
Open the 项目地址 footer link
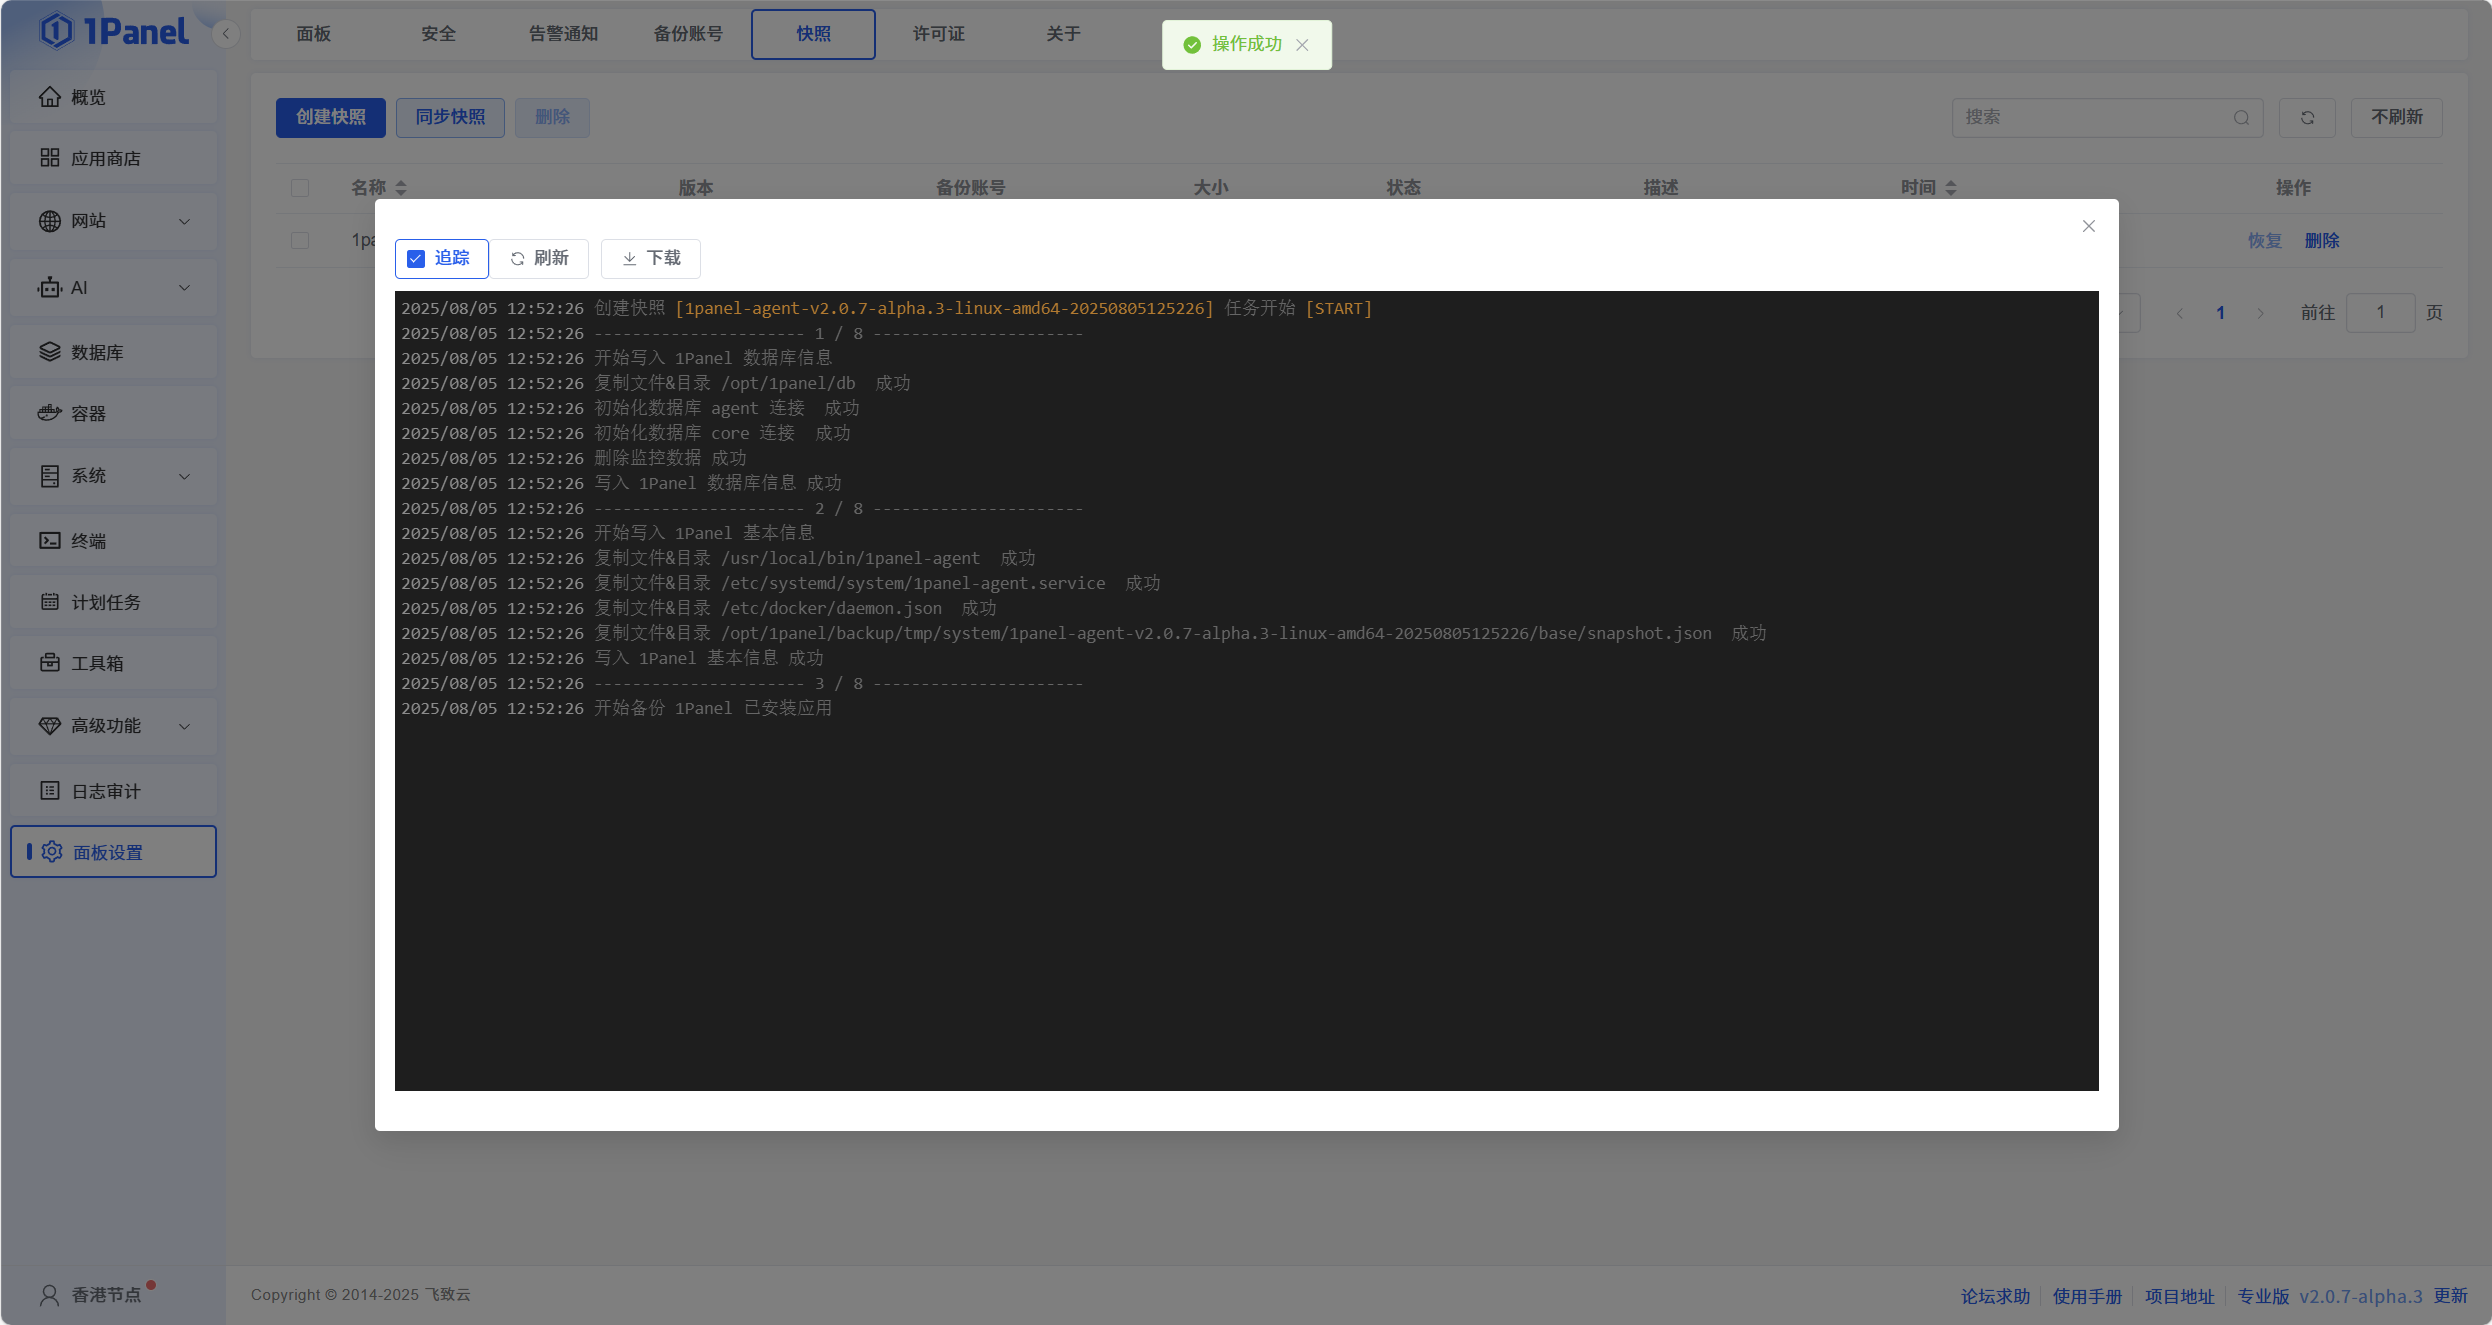(x=2180, y=1296)
